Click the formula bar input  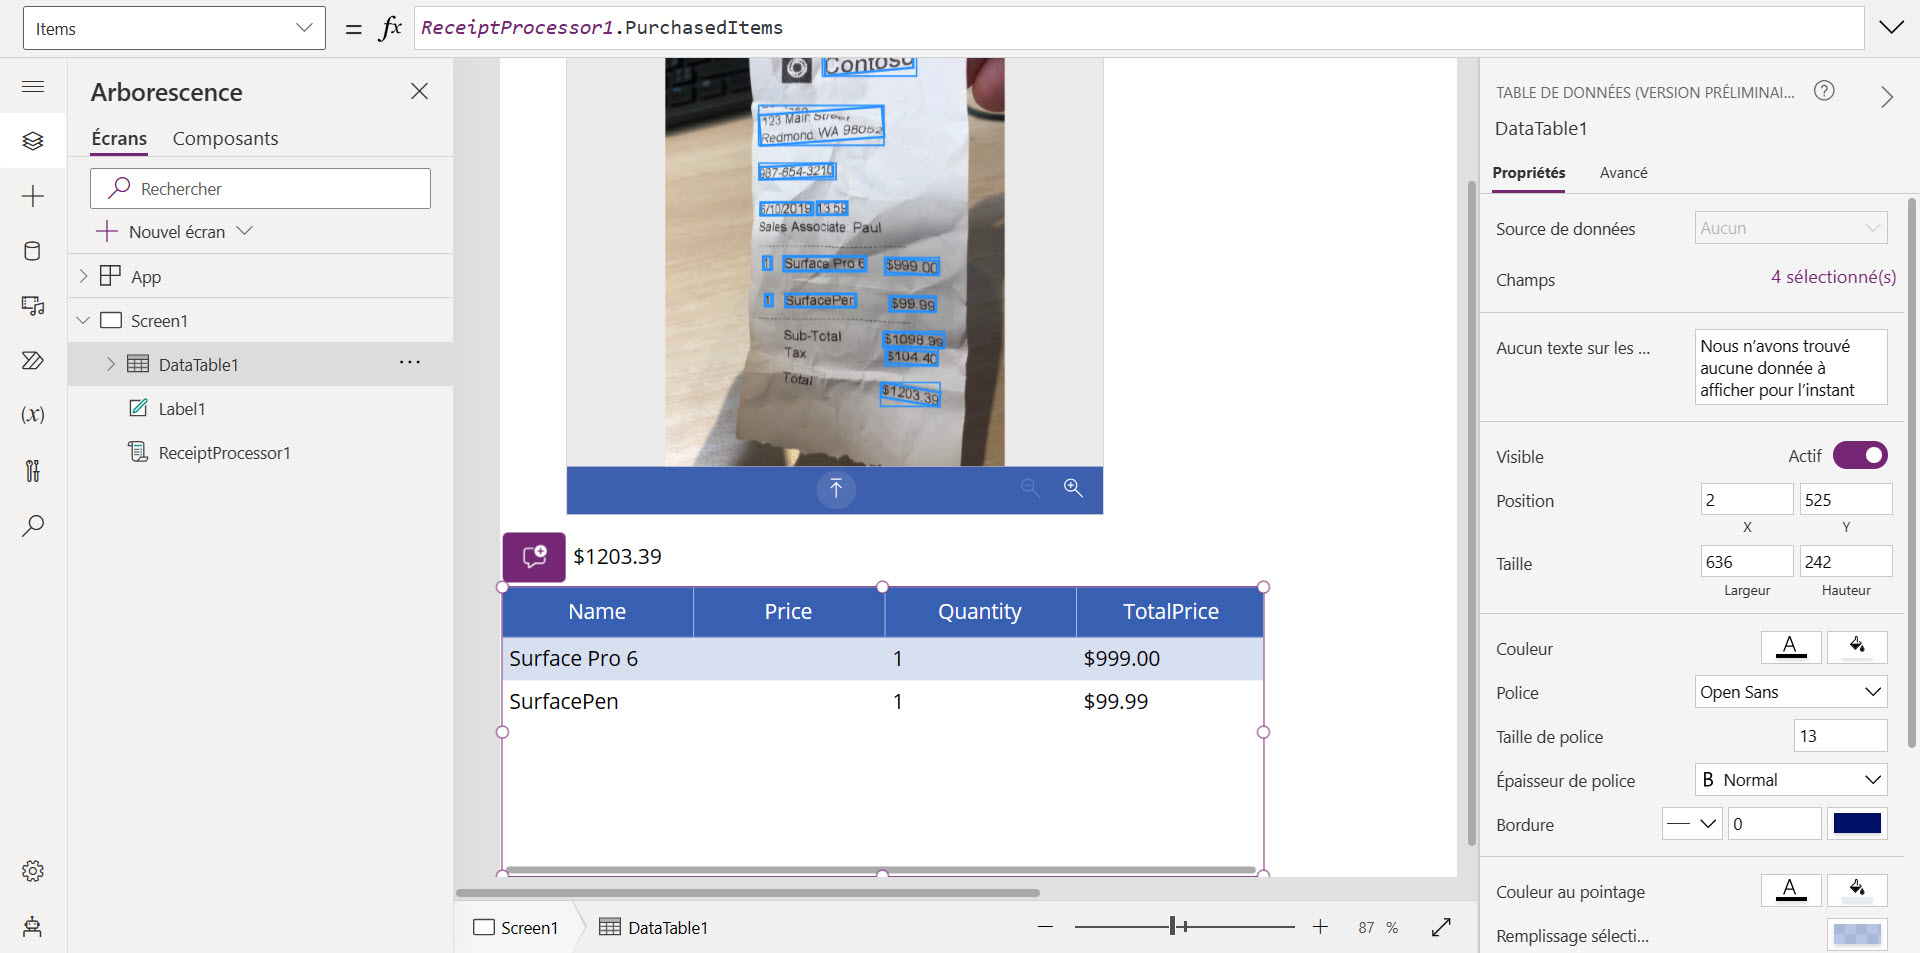(1139, 28)
